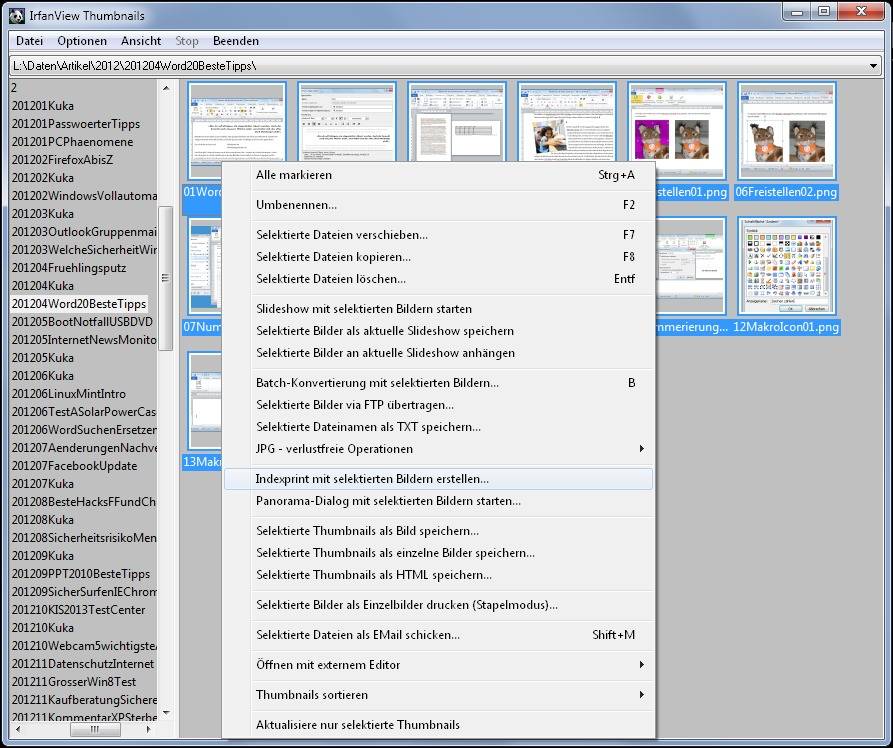Screen dimensions: 893x748
Task: Choose Selektierte Bilder an aktuelle Slideshow anhängen
Action: tap(439, 353)
